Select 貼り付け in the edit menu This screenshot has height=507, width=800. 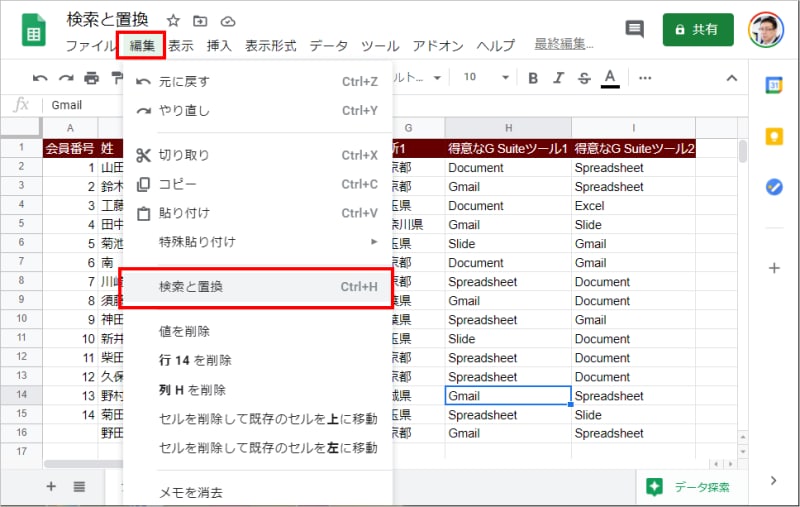(258, 213)
